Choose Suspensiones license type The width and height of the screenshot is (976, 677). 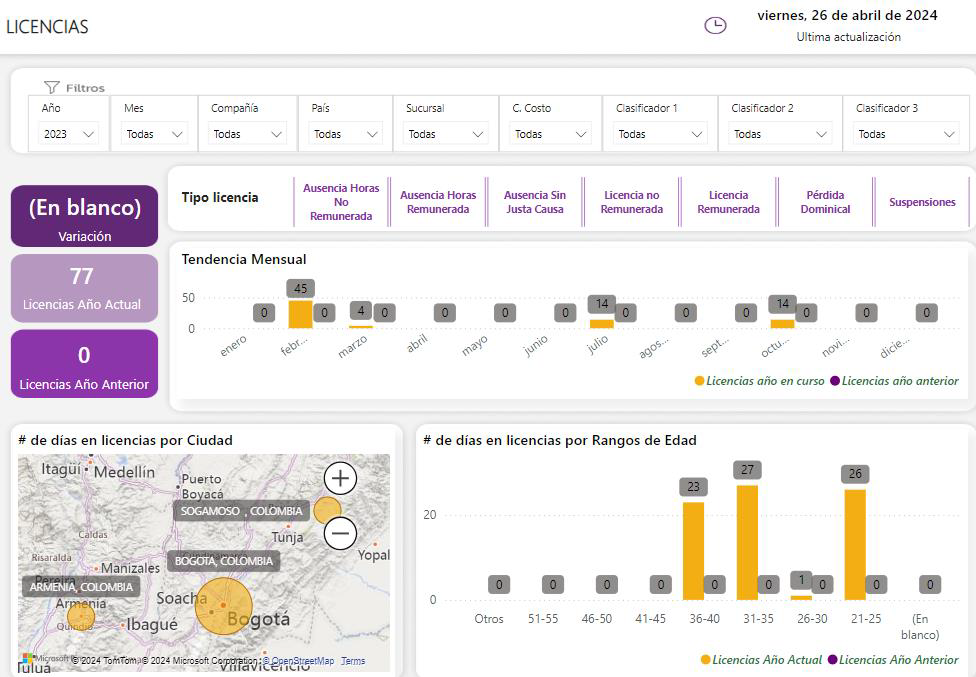[x=922, y=202]
